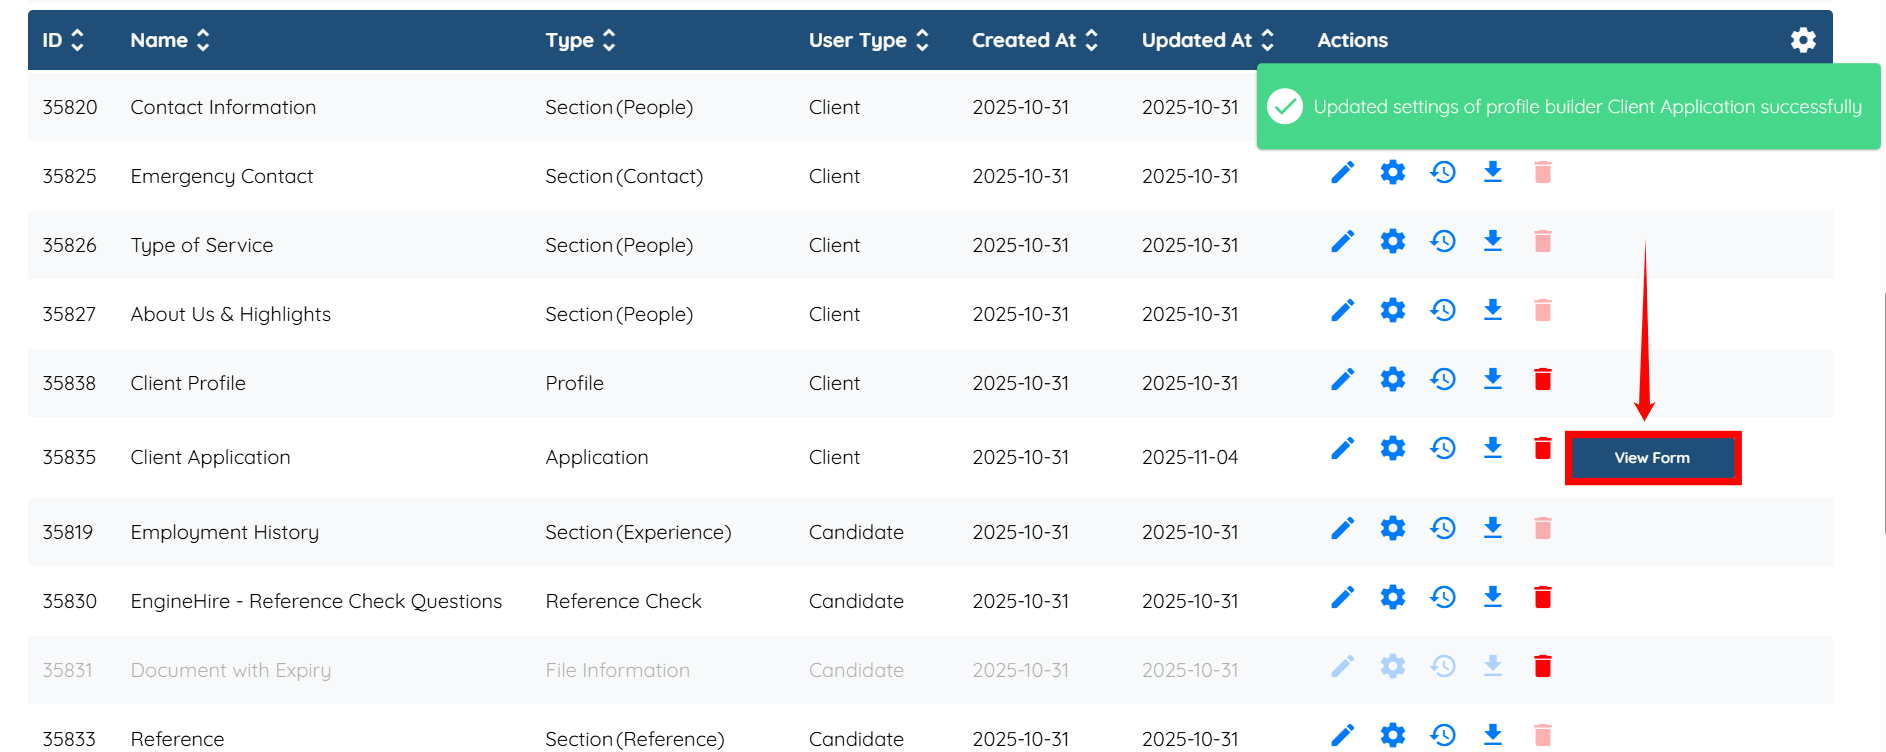The width and height of the screenshot is (1886, 752).
Task: Open table column settings gear
Action: coord(1802,40)
